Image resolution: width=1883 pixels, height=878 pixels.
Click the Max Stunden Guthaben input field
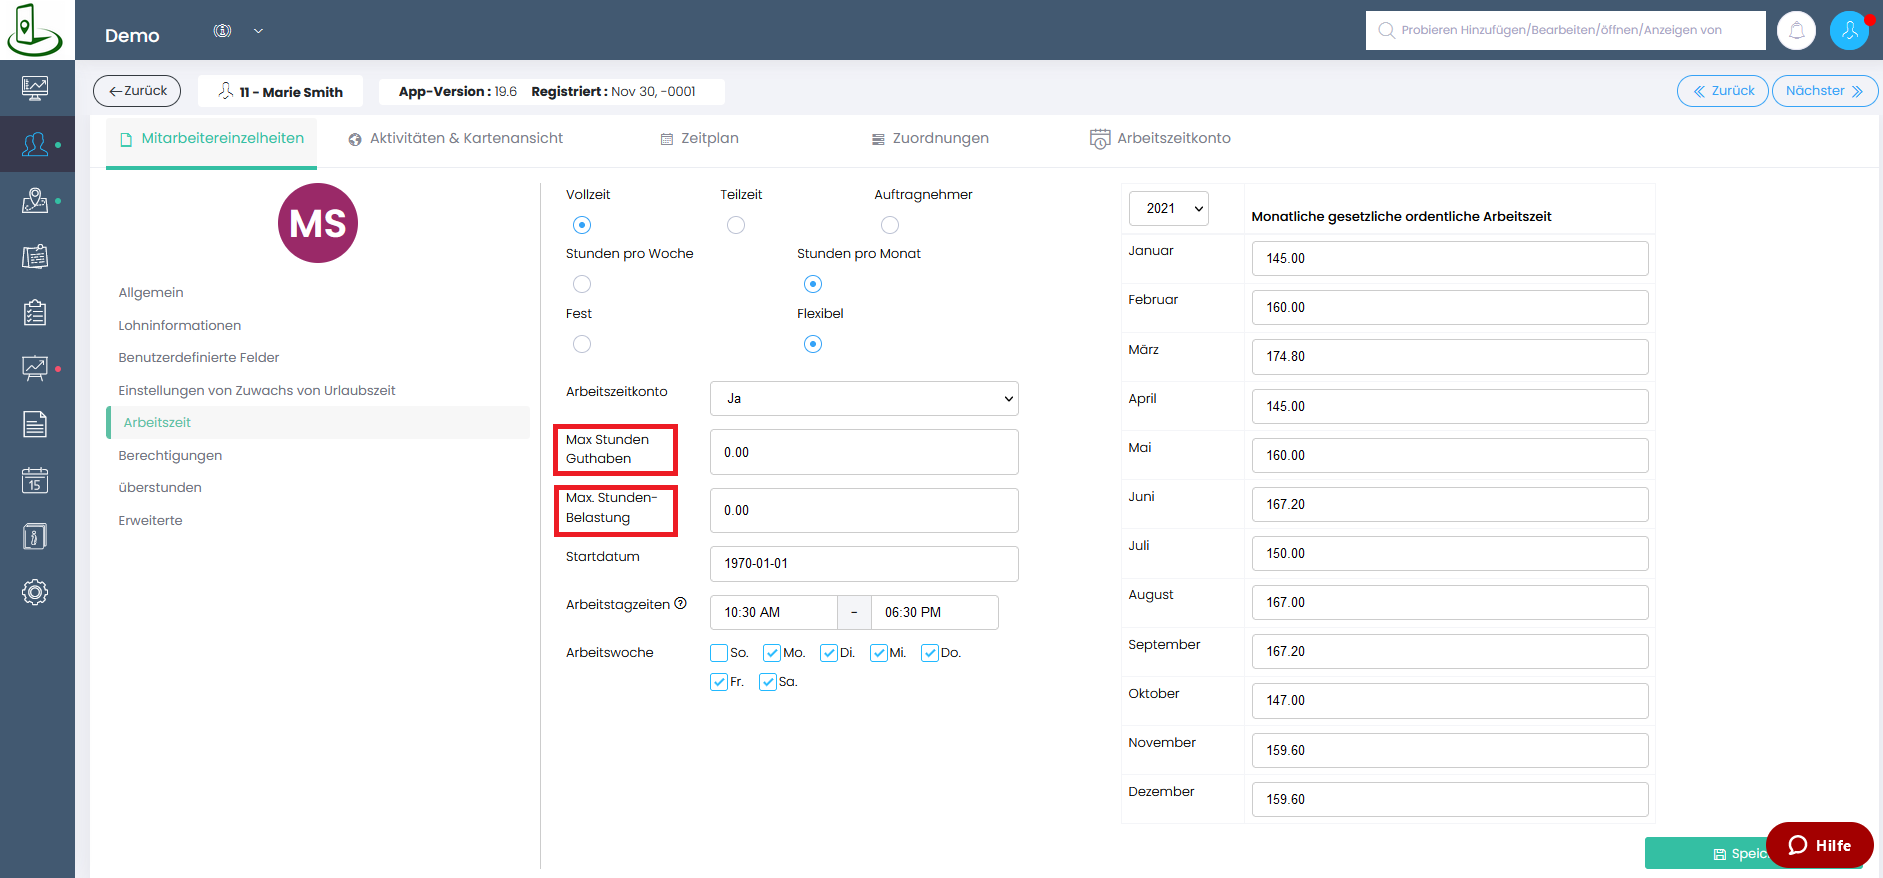(864, 452)
